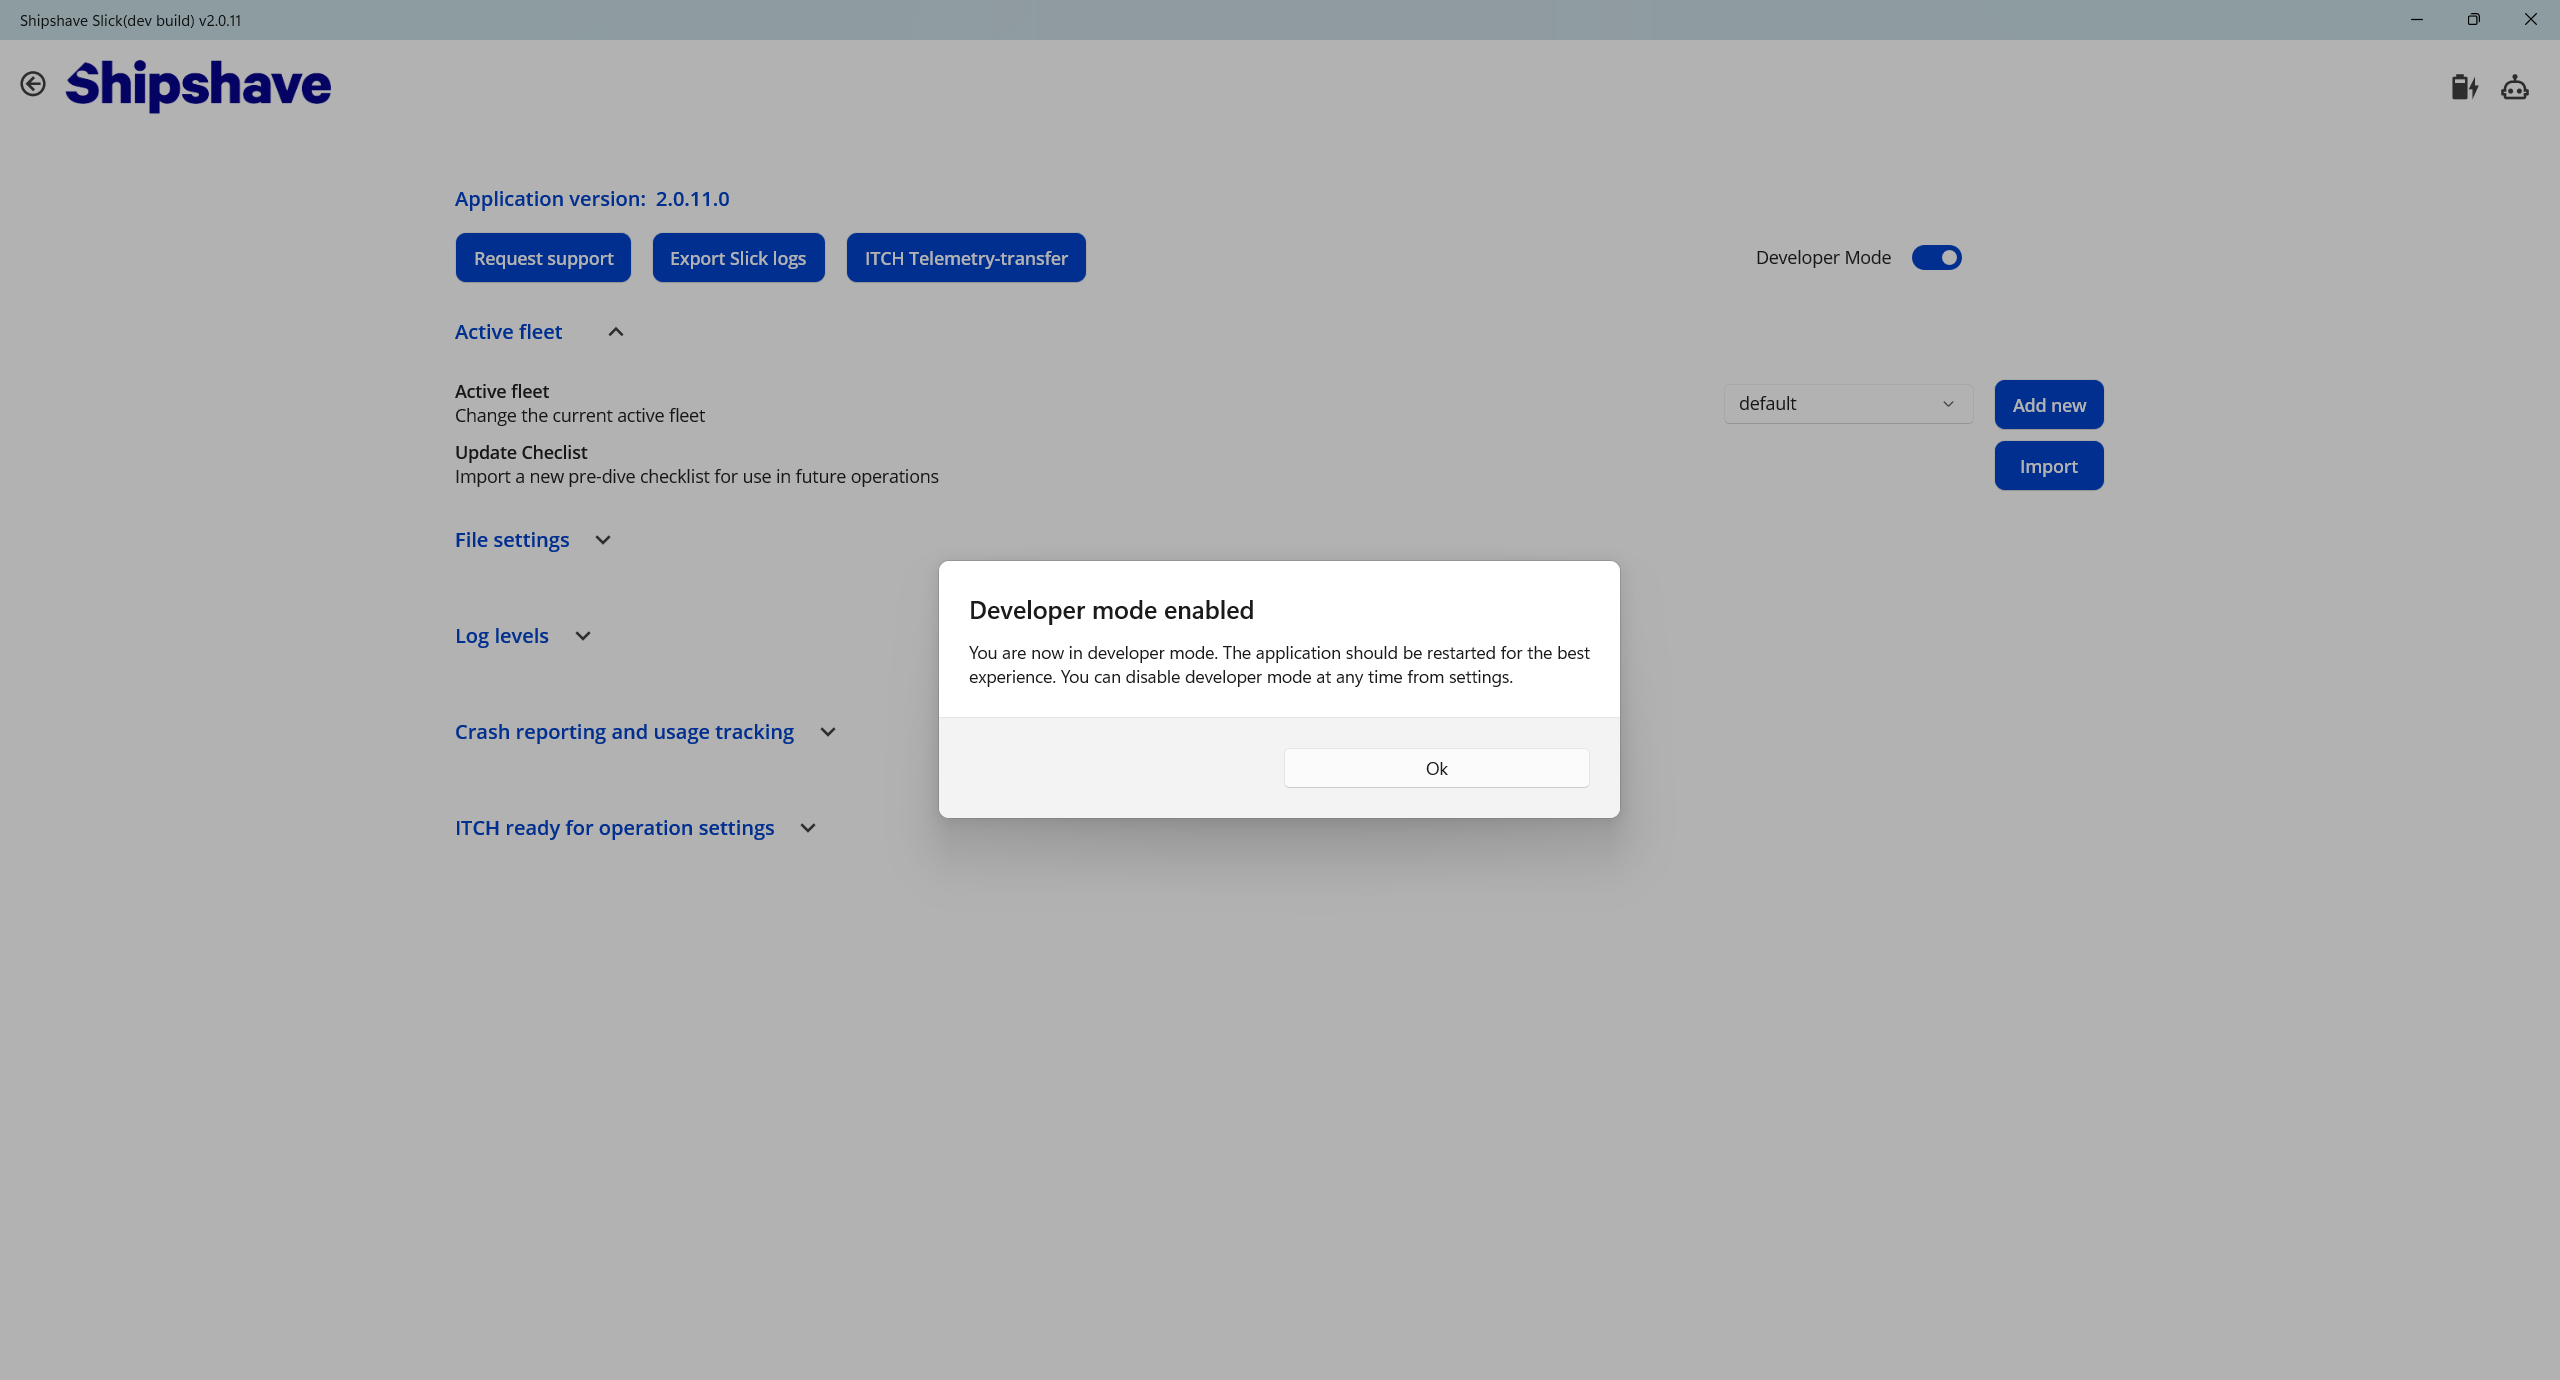Open the default fleet dropdown
This screenshot has height=1380, width=2560.
[x=1847, y=404]
